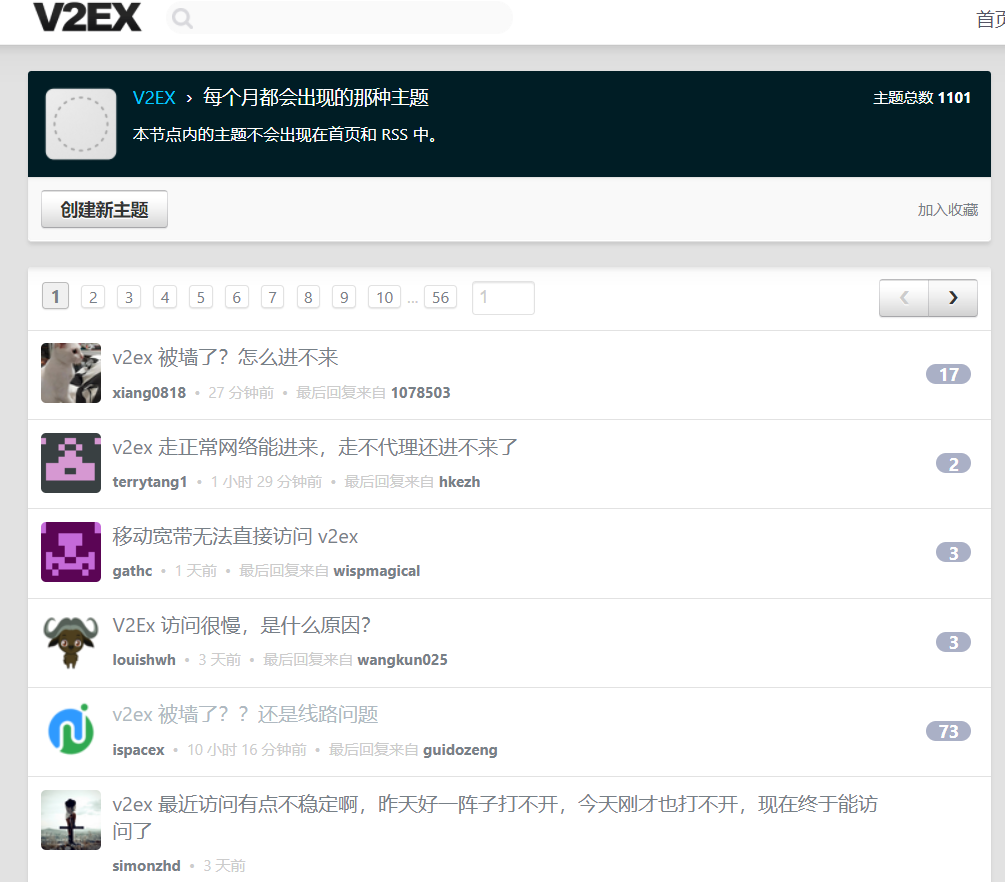Open louishwh's GNU head avatar
This screenshot has height=882, width=1005.
(71, 641)
